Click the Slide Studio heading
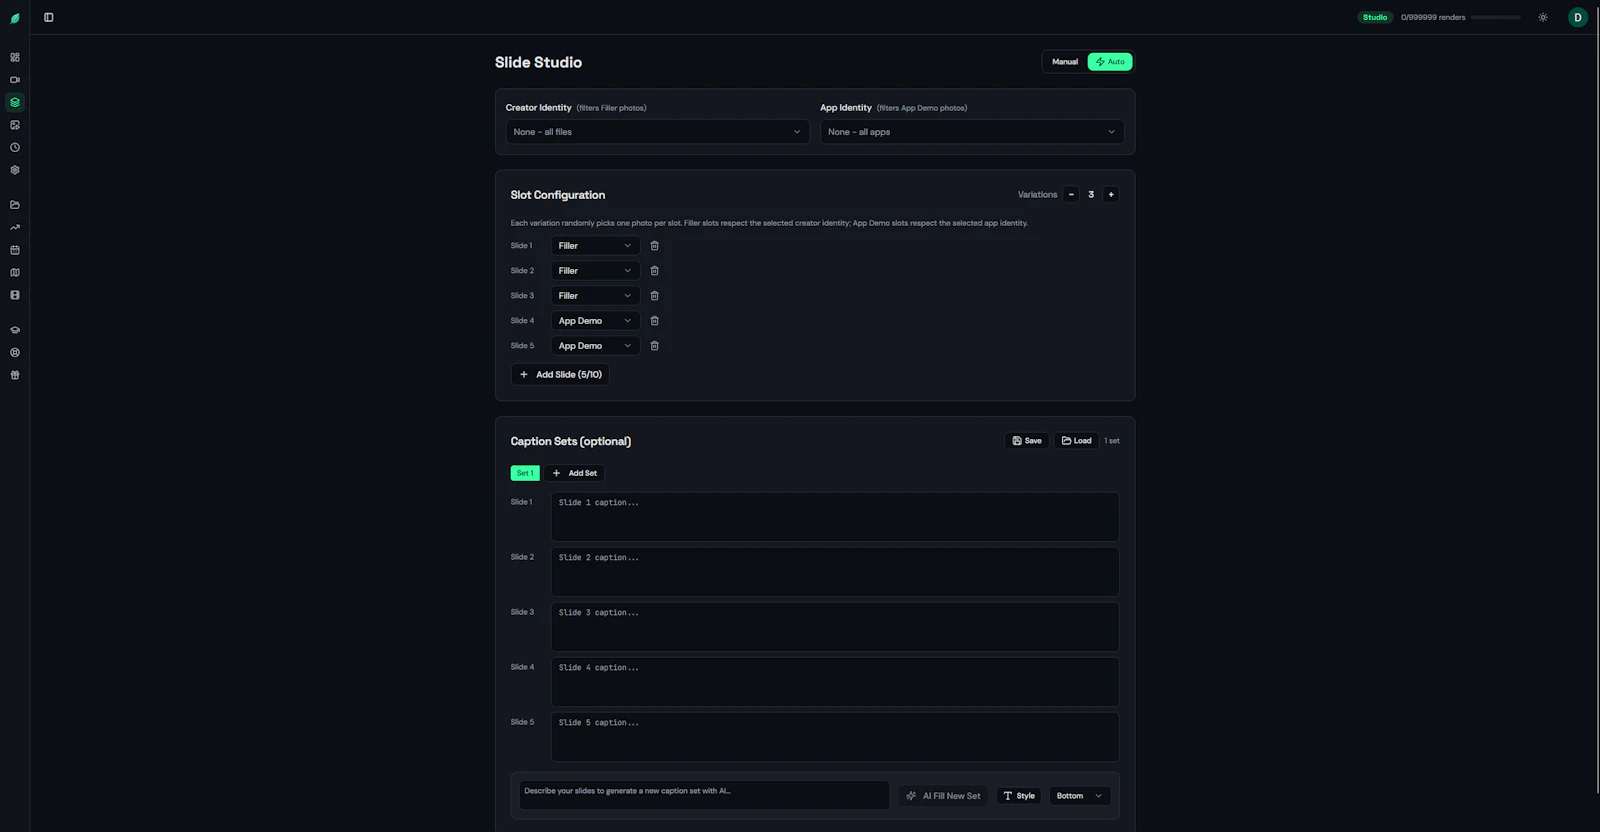Viewport: 1600px width, 832px height. (x=538, y=62)
